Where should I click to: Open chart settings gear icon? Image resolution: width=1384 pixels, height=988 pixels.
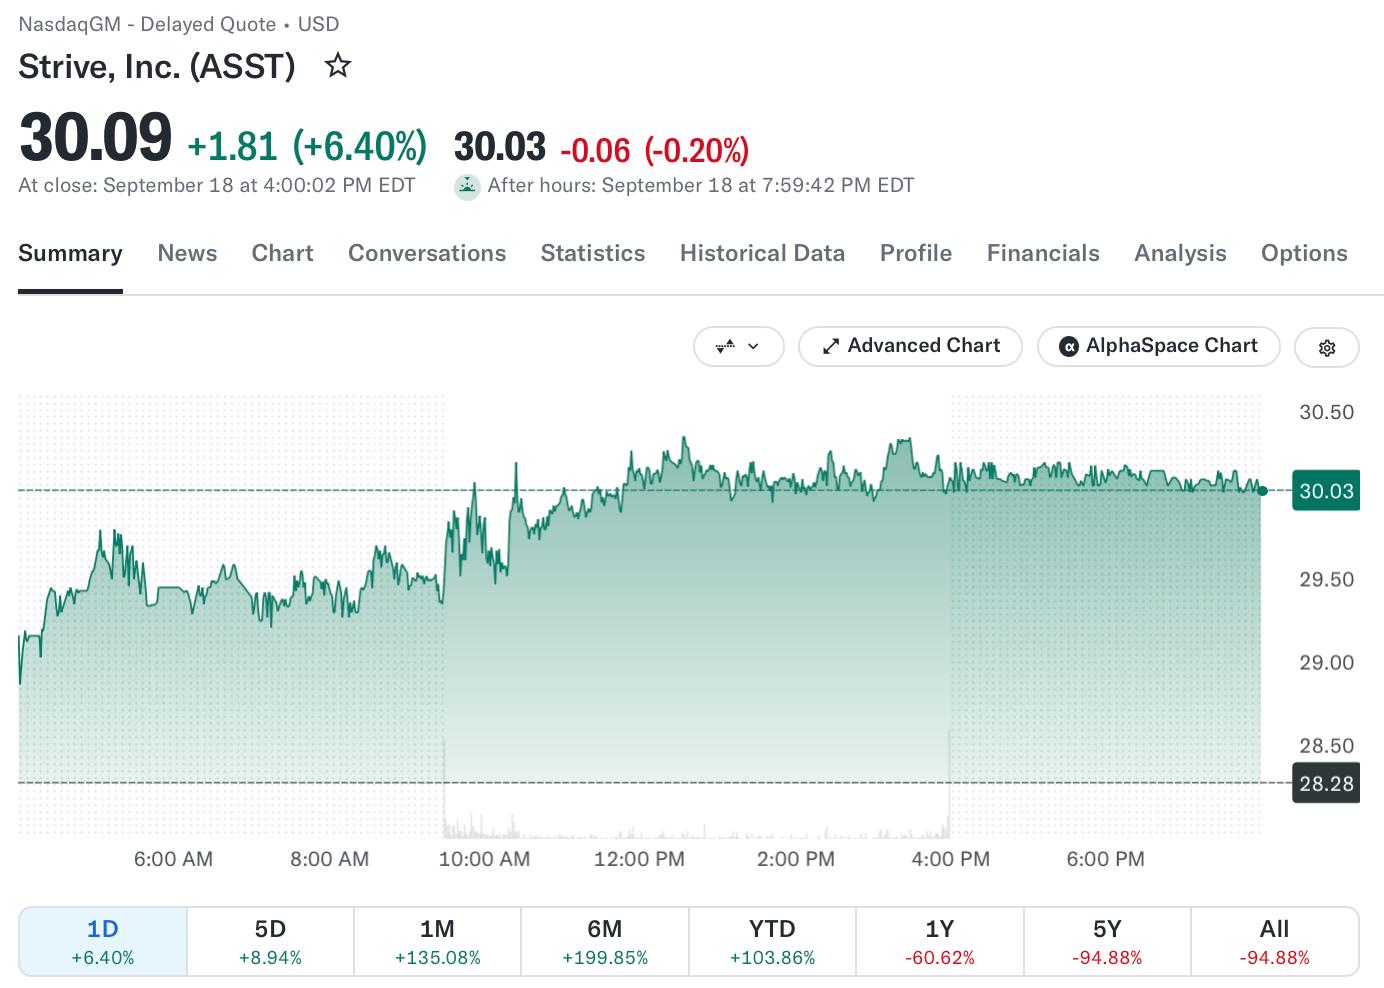(x=1327, y=347)
